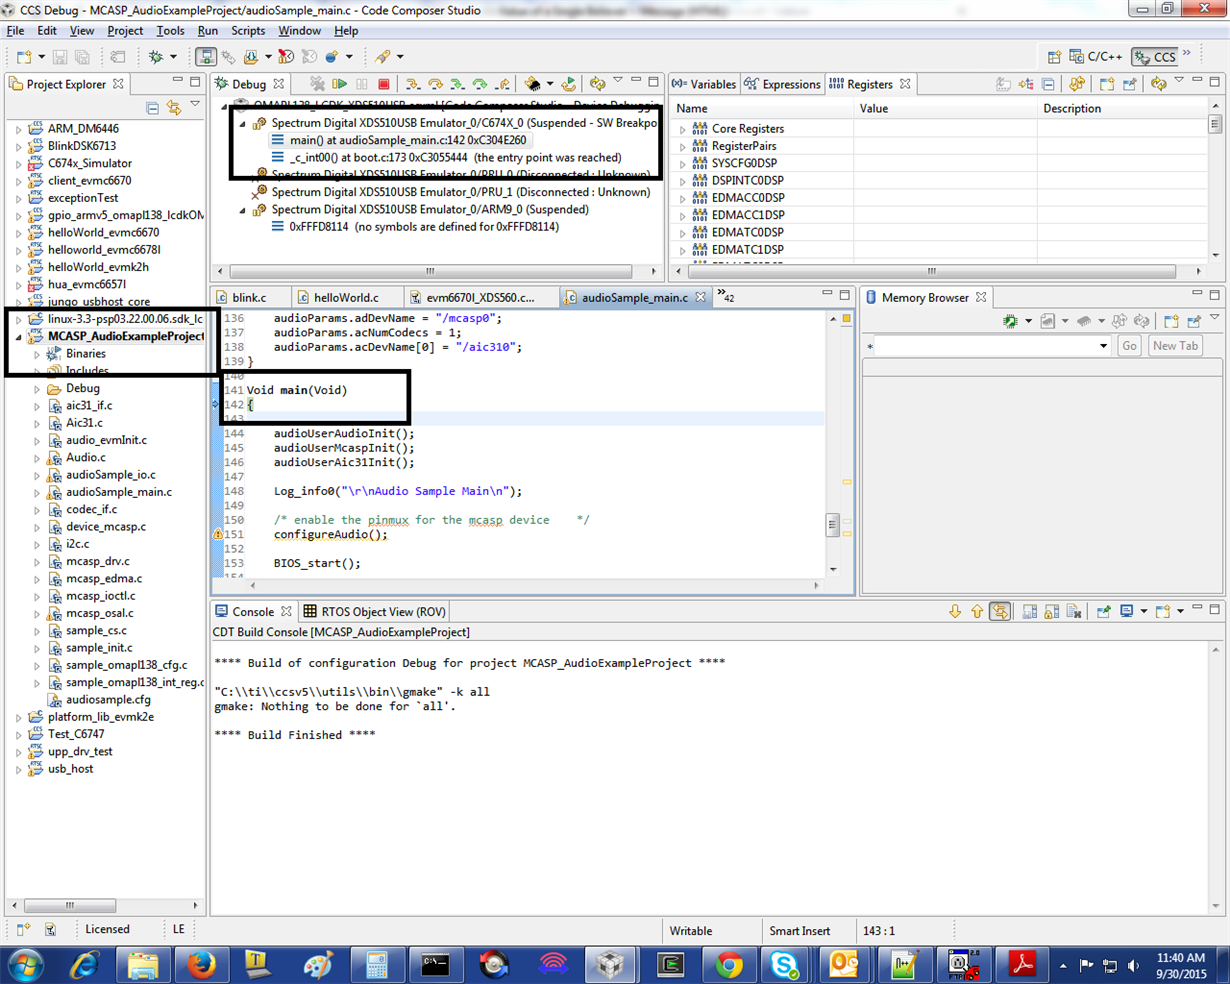This screenshot has width=1230, height=984.
Task: Click Pin Console icon
Action: pos(1104,612)
